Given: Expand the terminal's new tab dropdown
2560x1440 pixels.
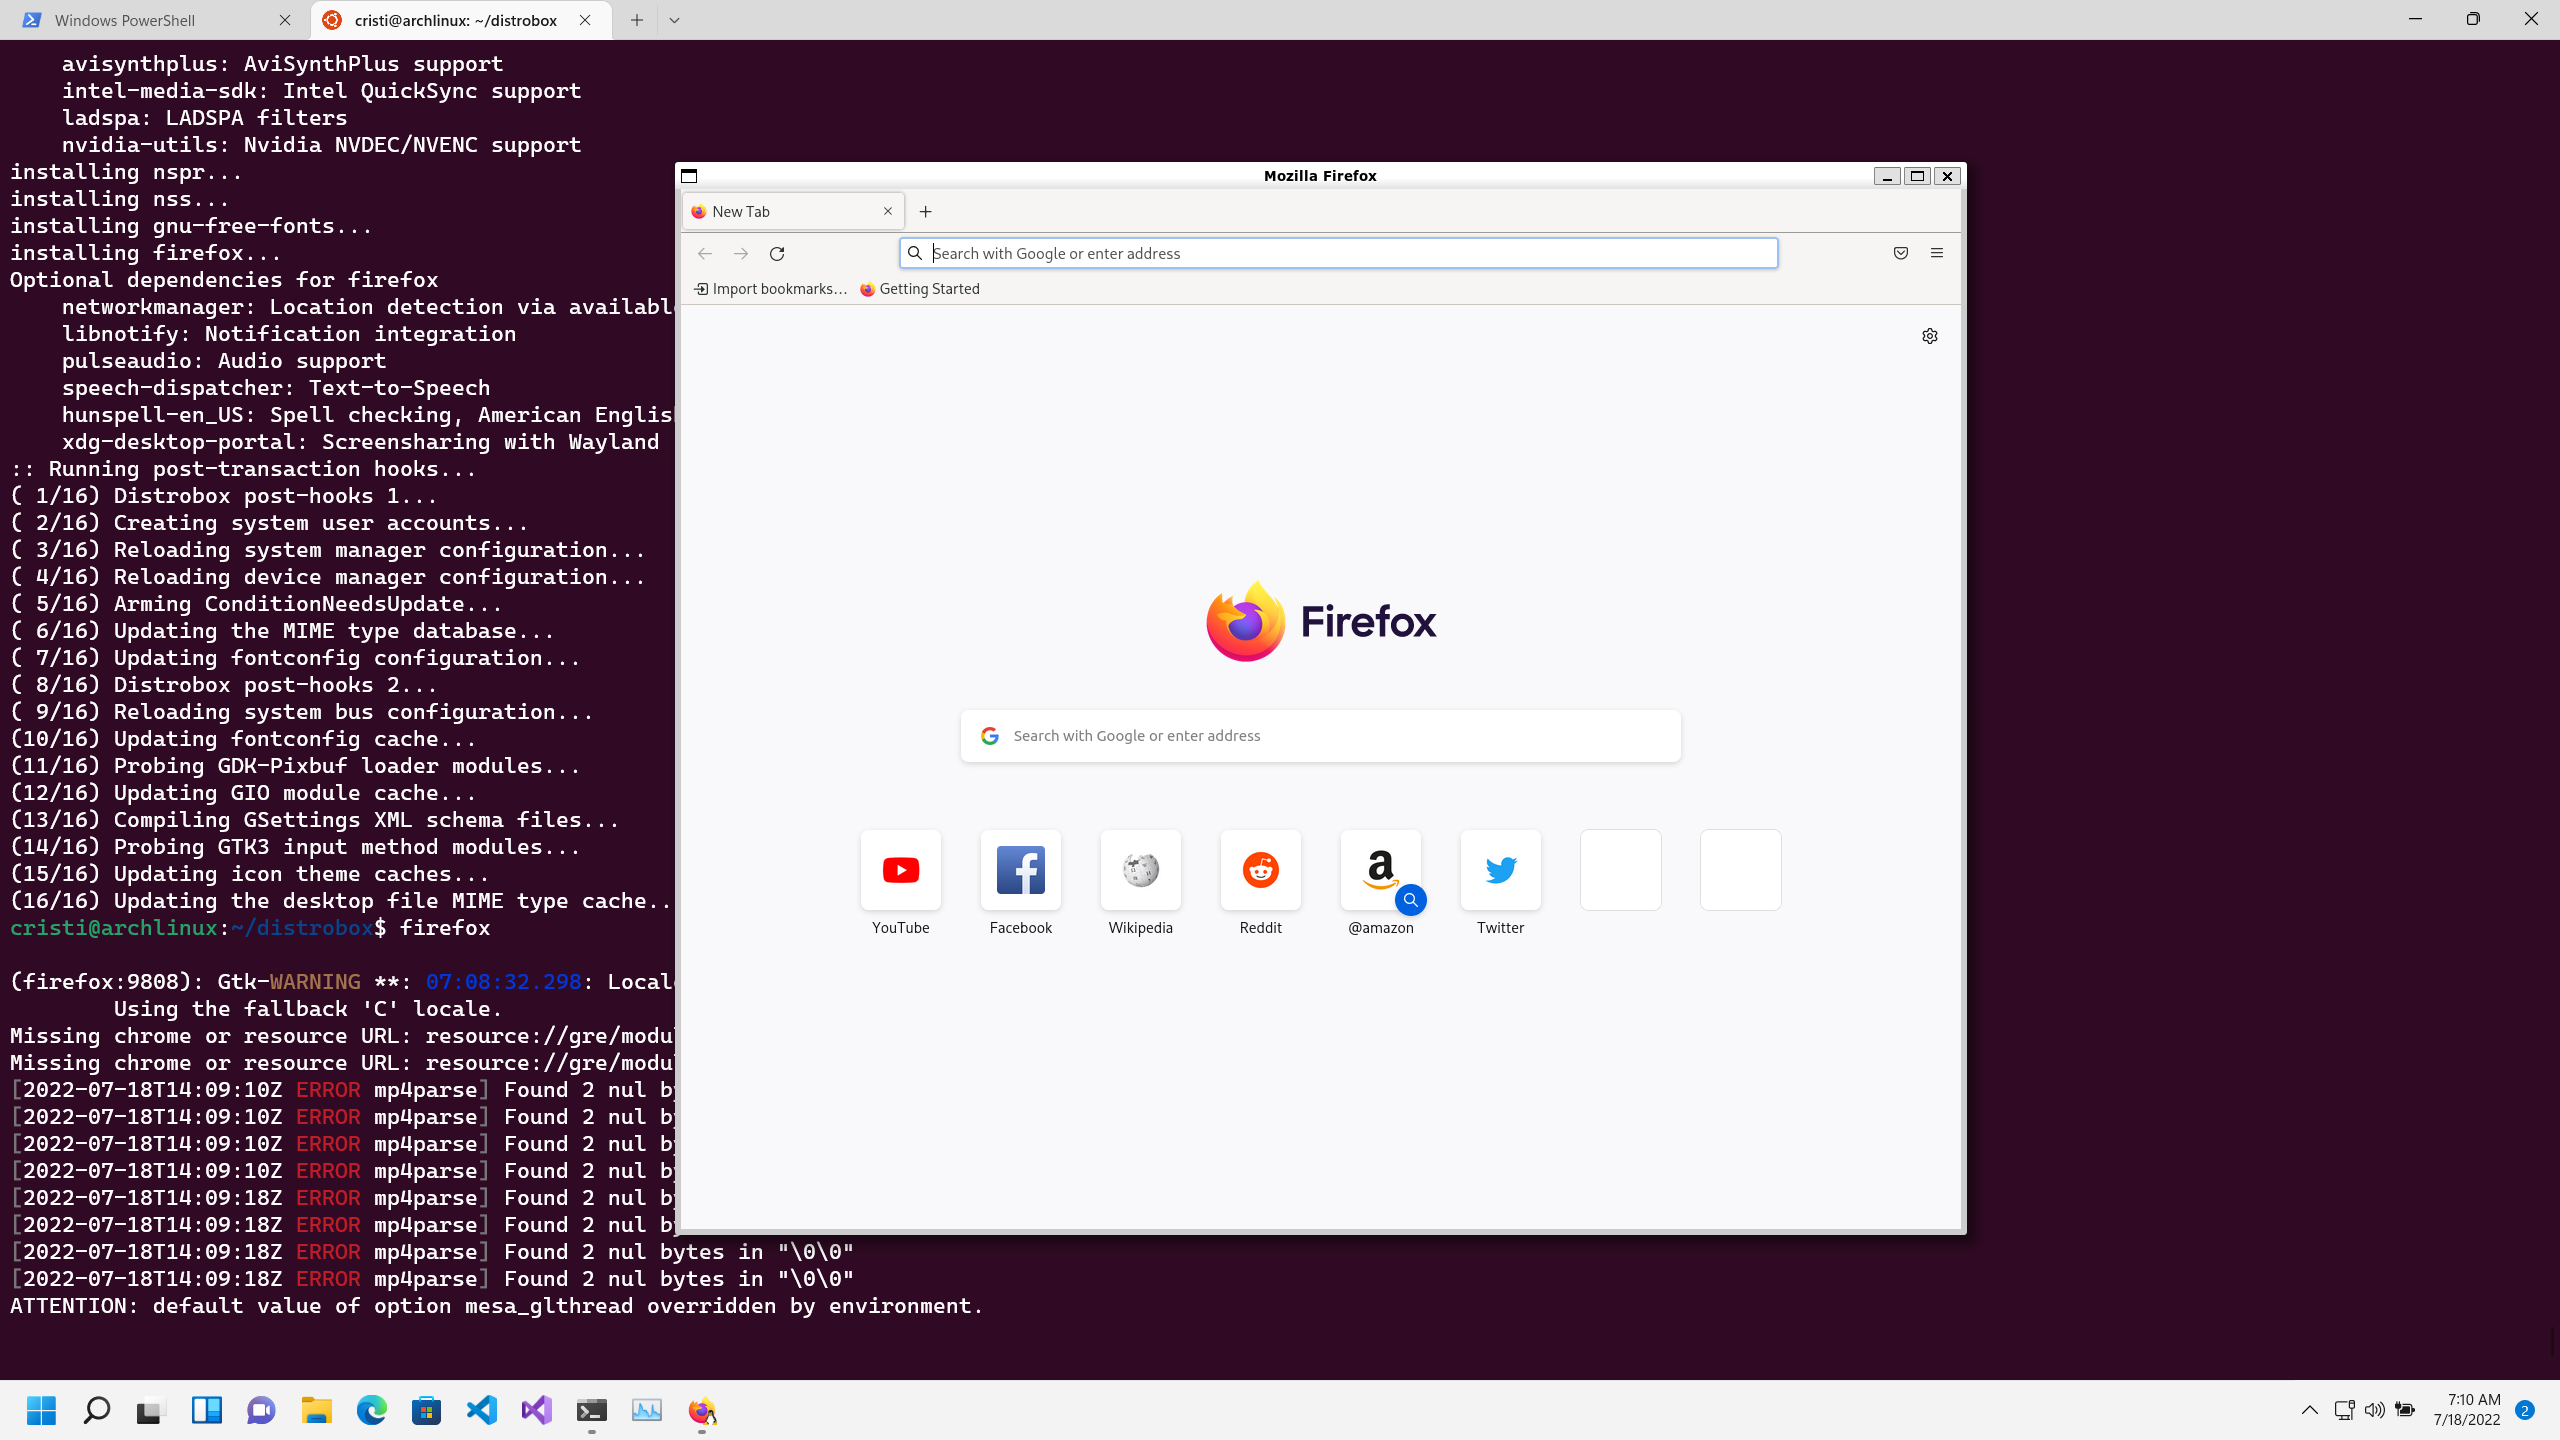Looking at the screenshot, I should click(x=676, y=20).
